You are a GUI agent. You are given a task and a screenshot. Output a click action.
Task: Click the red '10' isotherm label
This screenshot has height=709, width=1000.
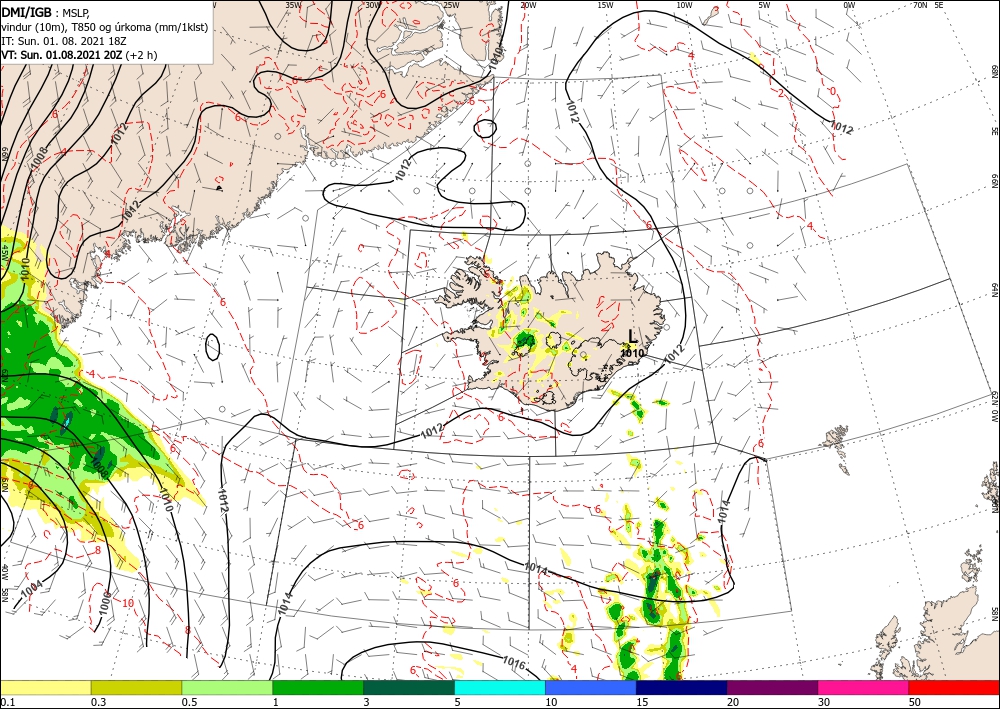[128, 603]
